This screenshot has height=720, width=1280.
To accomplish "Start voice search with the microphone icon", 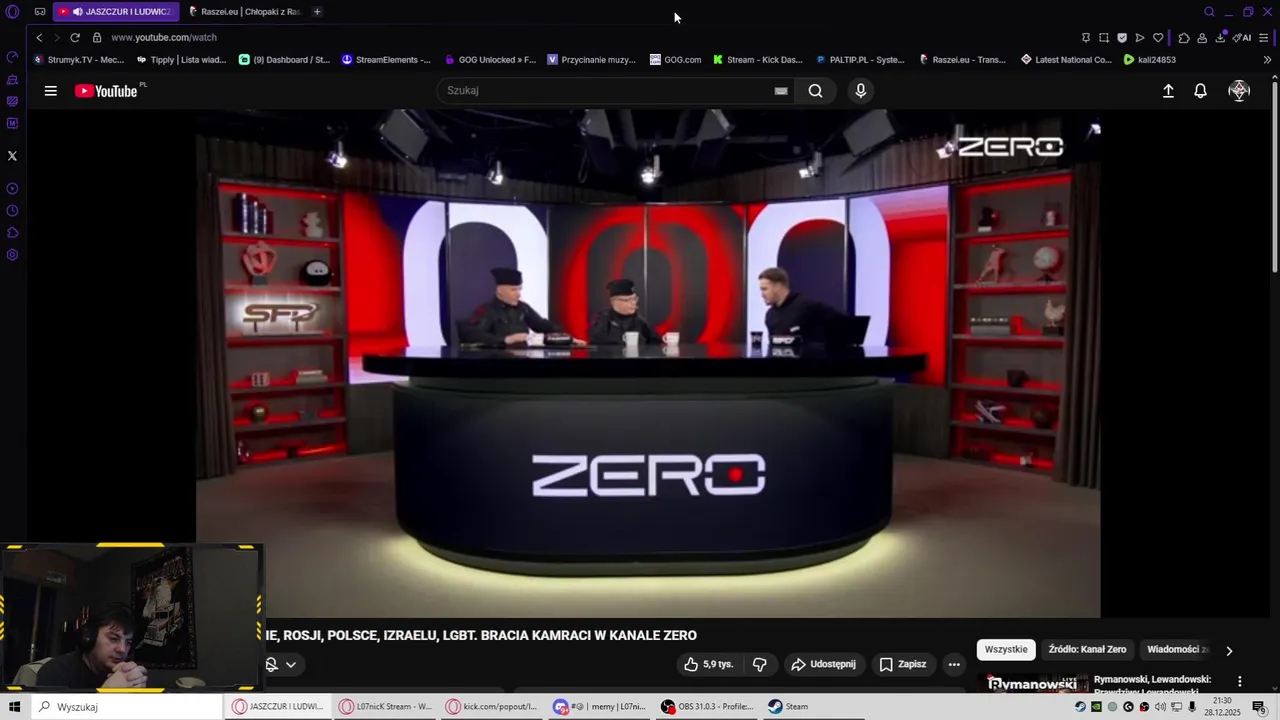I will pos(860,91).
